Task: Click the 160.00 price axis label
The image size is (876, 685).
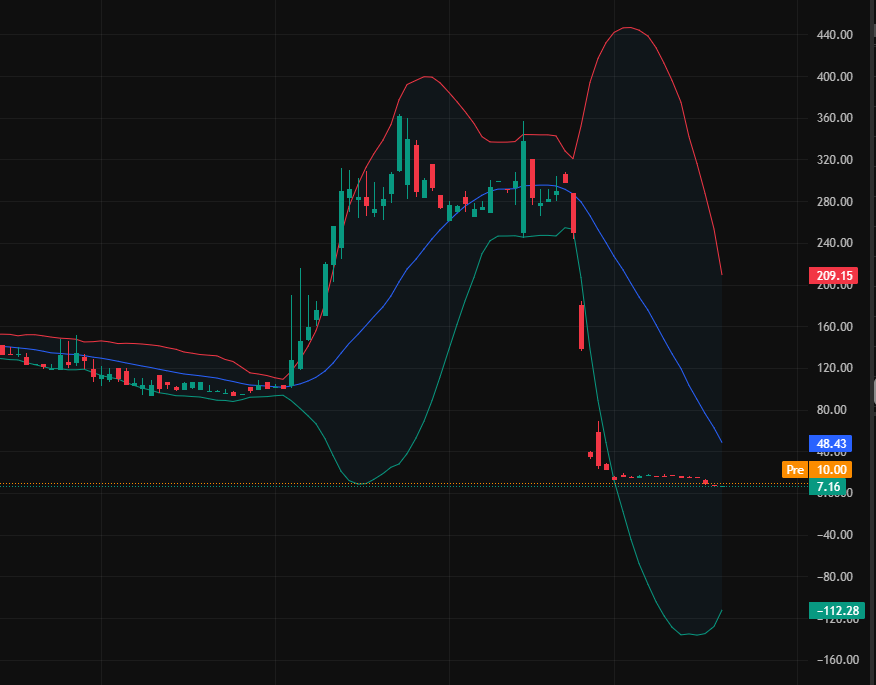Action: (x=835, y=326)
